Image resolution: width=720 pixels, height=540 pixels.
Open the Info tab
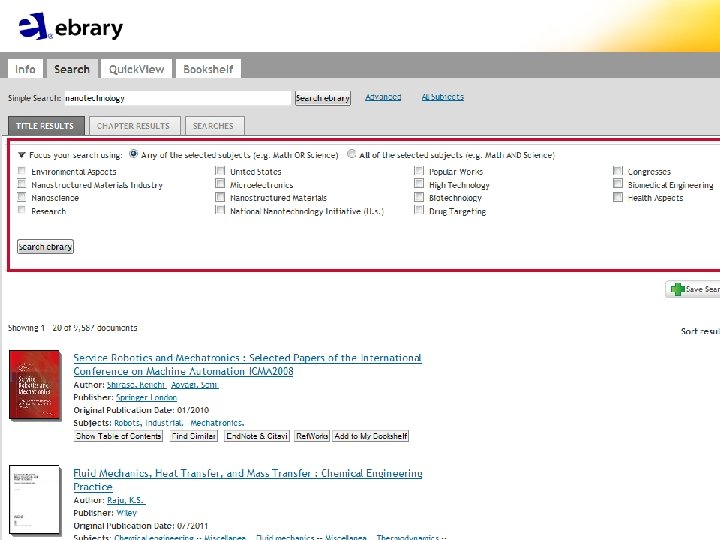[25, 69]
